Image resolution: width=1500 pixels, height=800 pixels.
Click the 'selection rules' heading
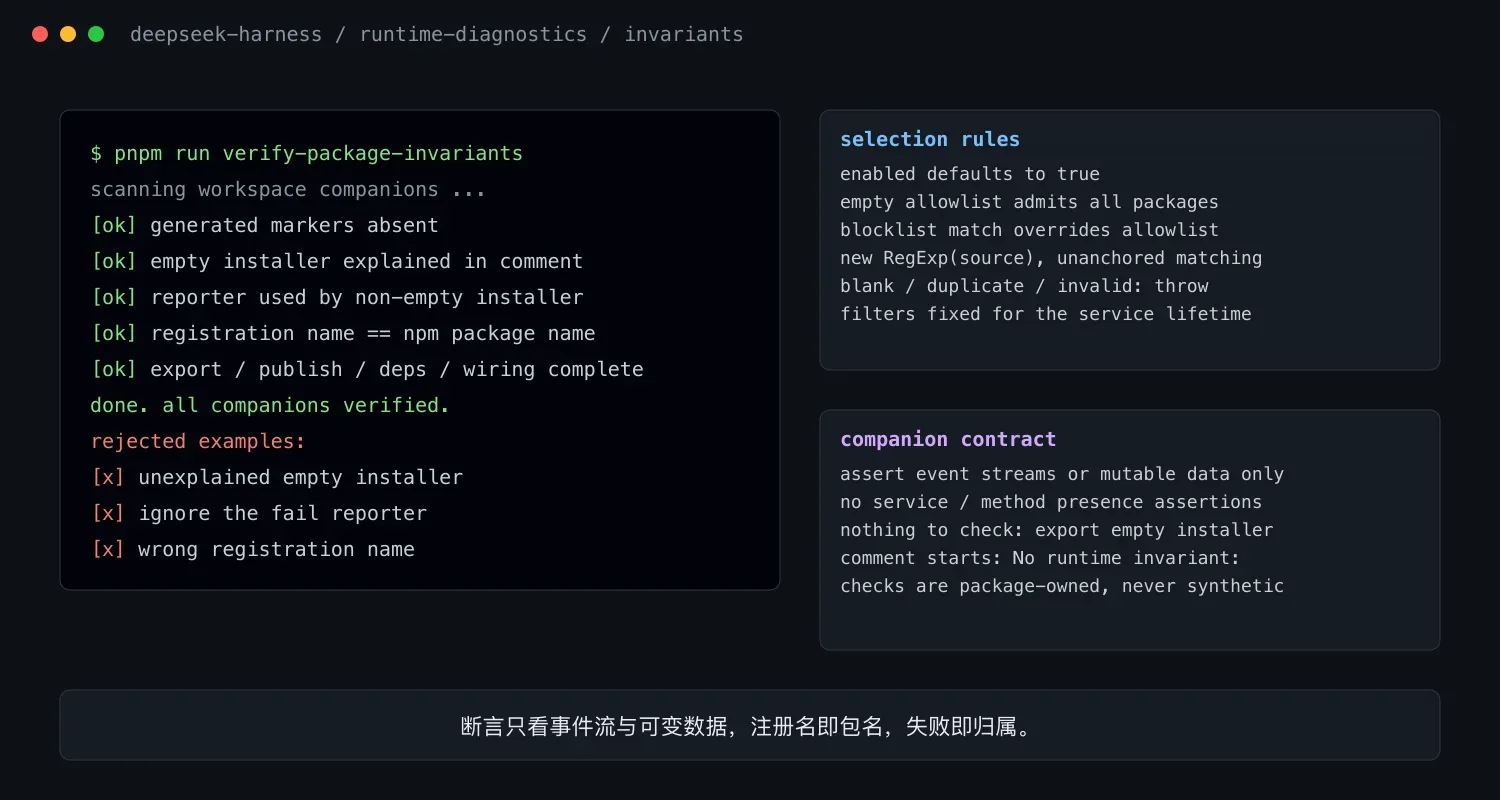point(930,139)
